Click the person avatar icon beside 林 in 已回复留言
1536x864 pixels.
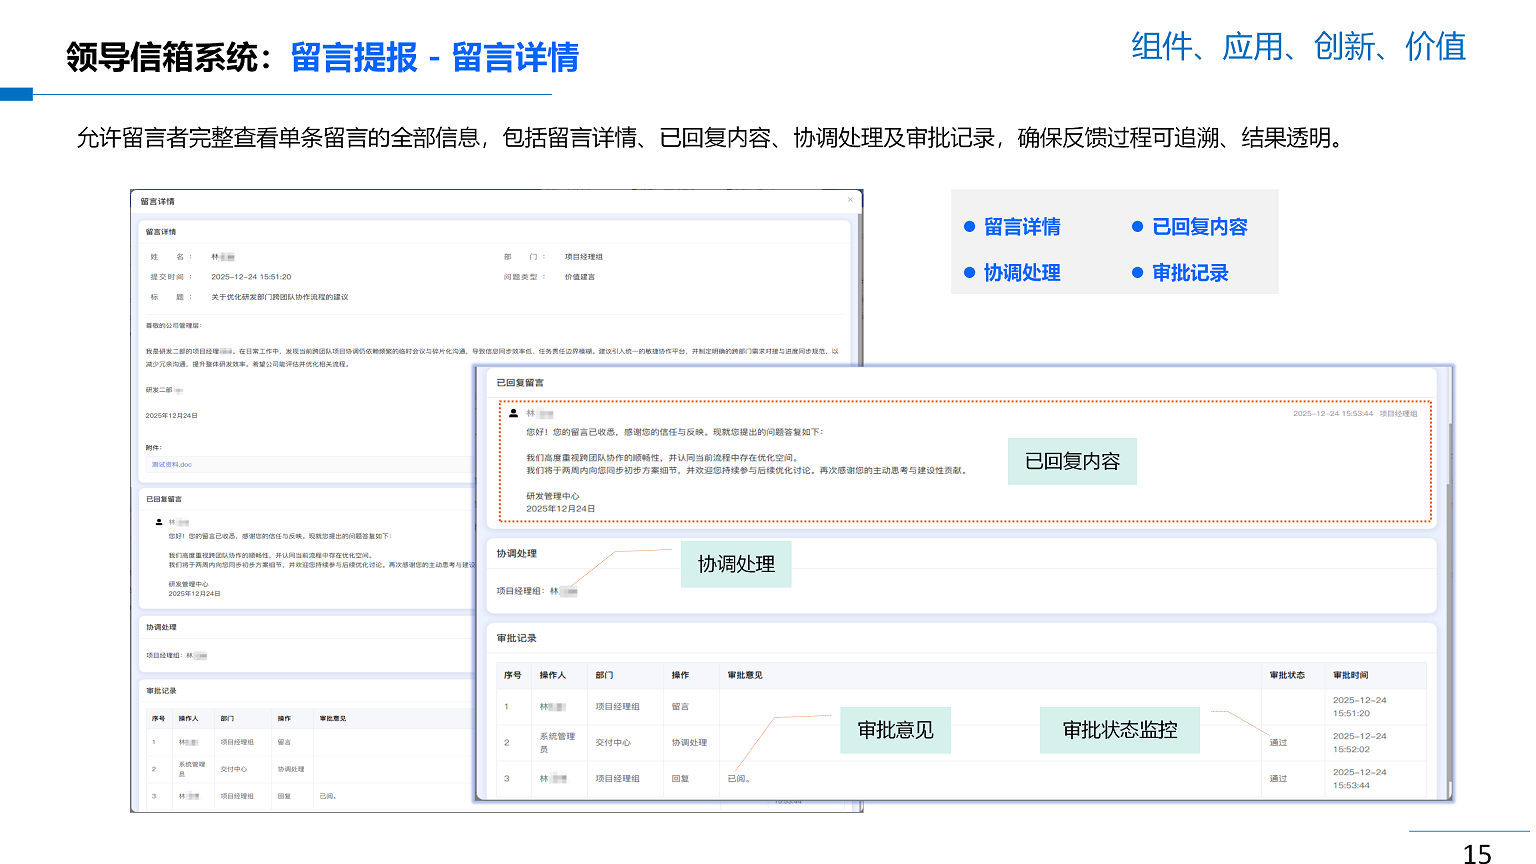pos(513,413)
